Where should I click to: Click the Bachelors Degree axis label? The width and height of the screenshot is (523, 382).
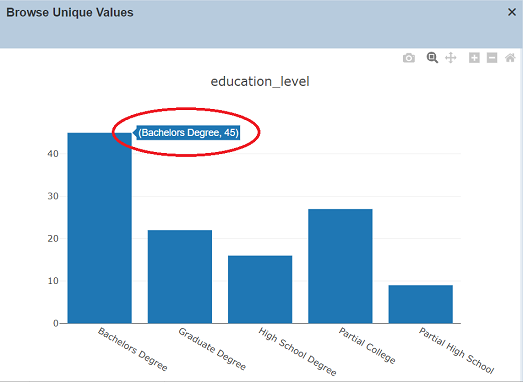pyautogui.click(x=132, y=349)
